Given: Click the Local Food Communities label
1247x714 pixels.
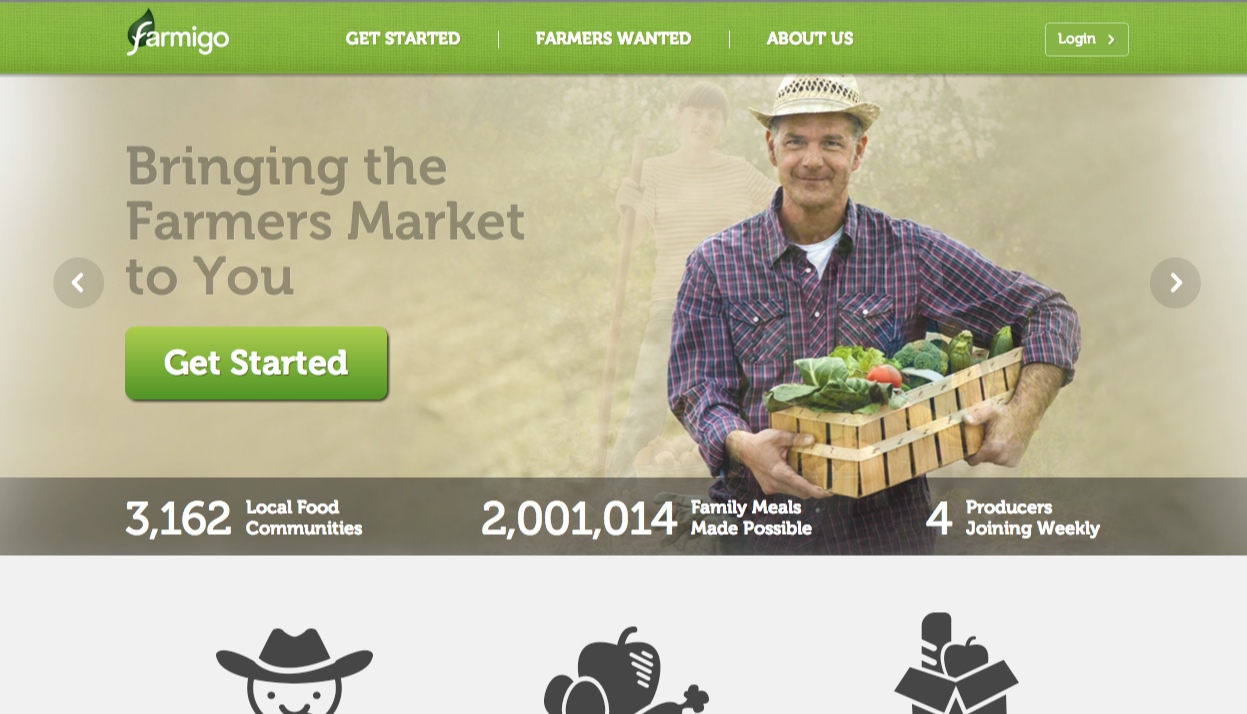Looking at the screenshot, I should [x=304, y=518].
